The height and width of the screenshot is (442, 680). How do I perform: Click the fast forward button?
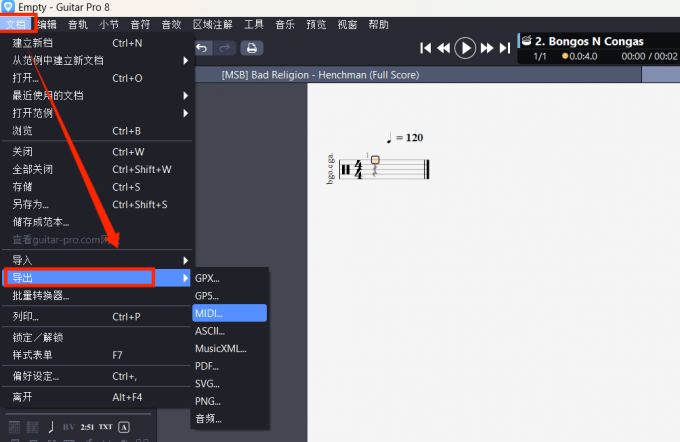487,47
